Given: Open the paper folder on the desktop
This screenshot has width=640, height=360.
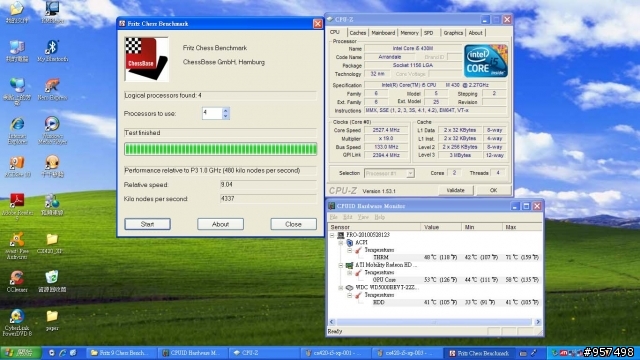Looking at the screenshot, I should tap(52, 320).
